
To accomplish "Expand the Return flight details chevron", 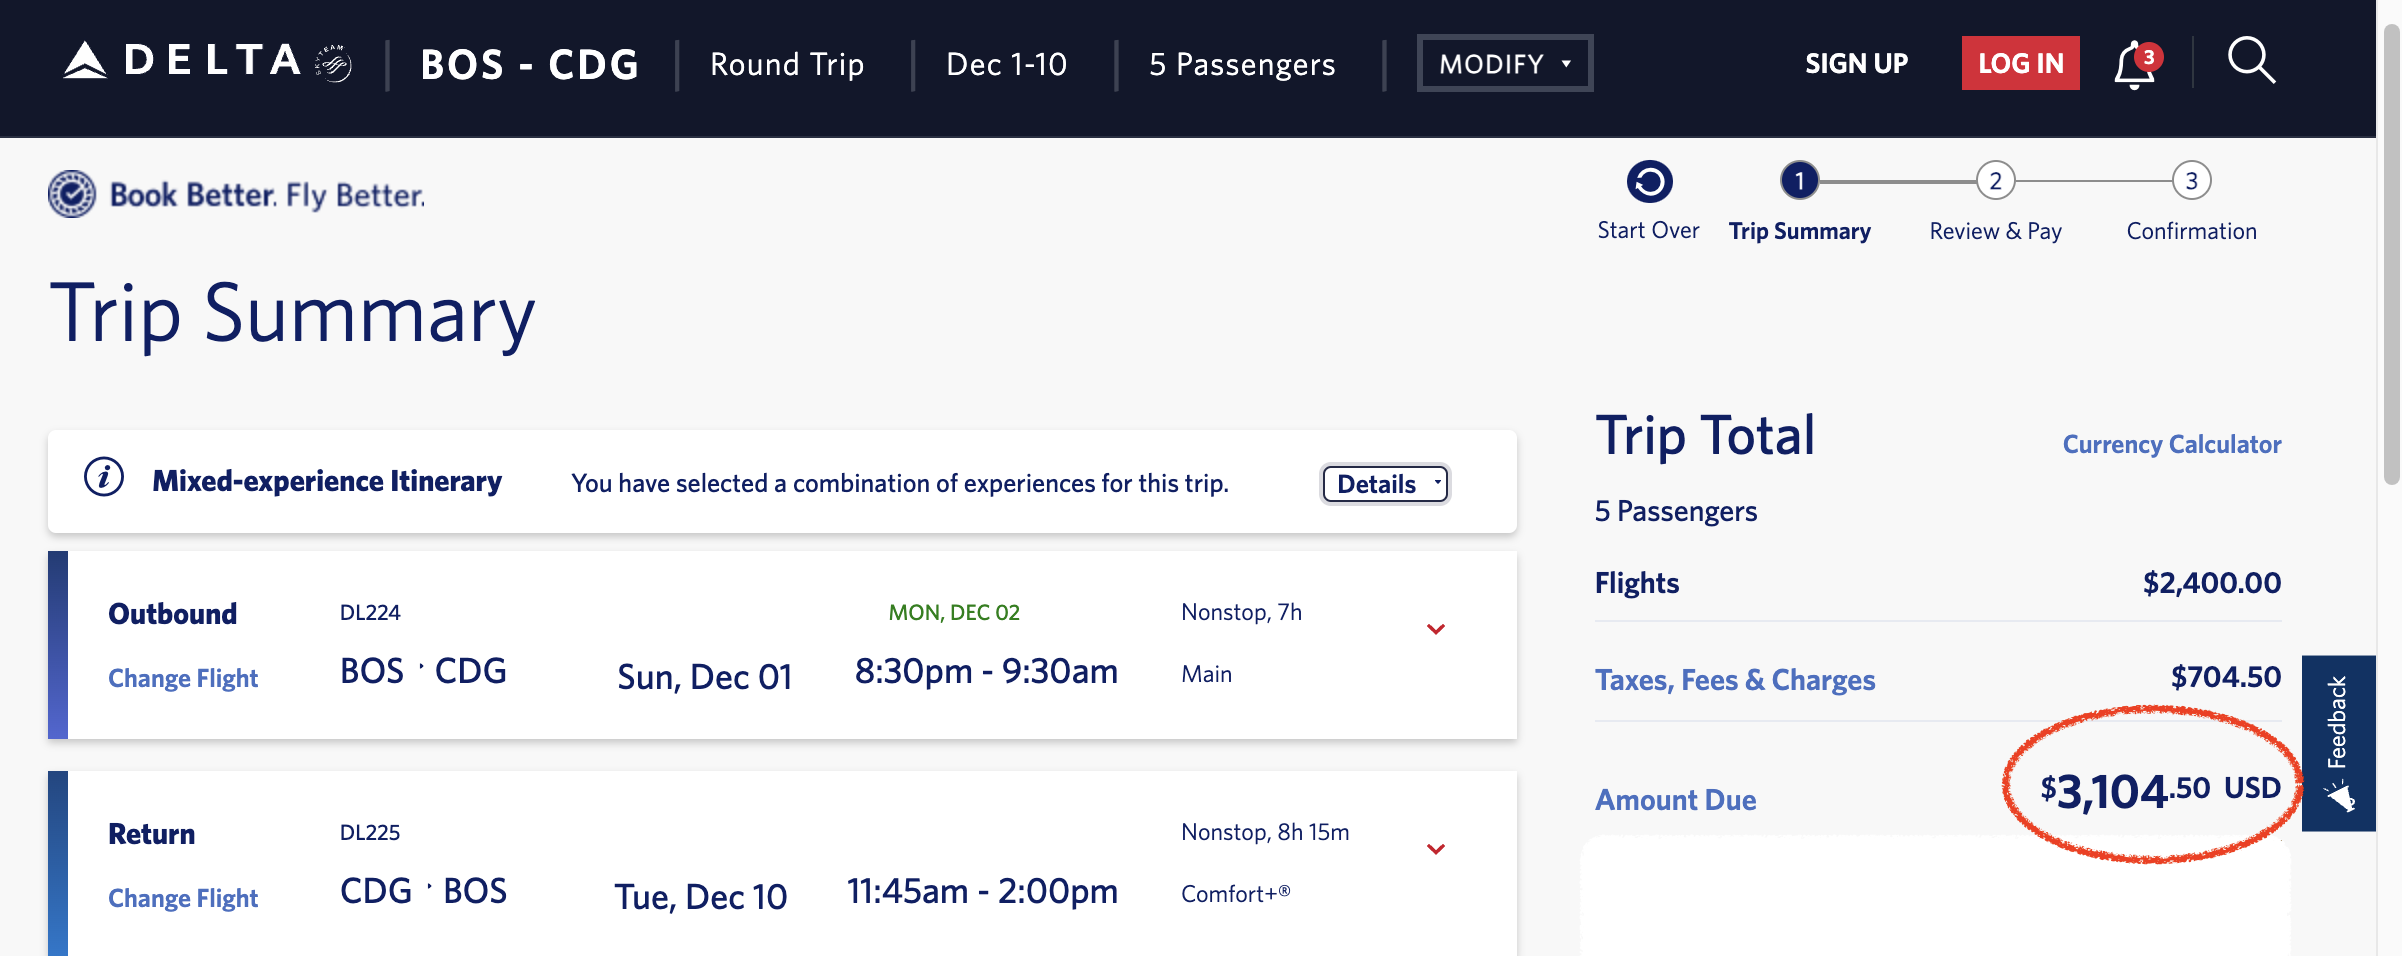I will tap(1436, 849).
